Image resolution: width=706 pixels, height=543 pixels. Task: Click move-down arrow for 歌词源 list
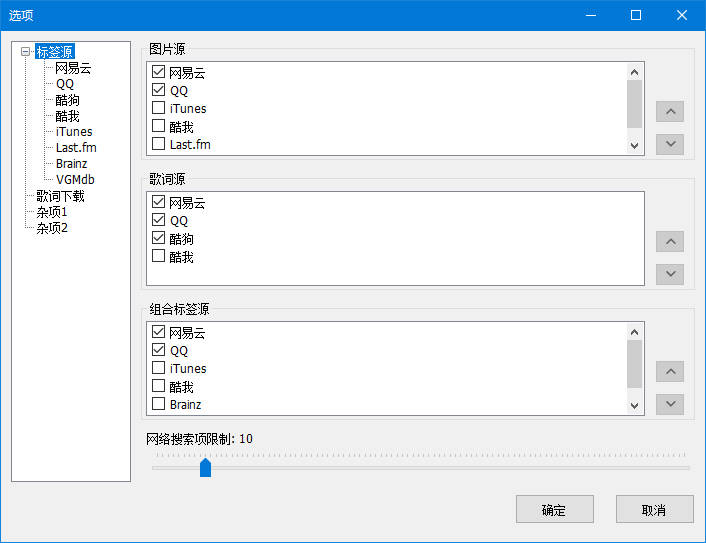(670, 274)
